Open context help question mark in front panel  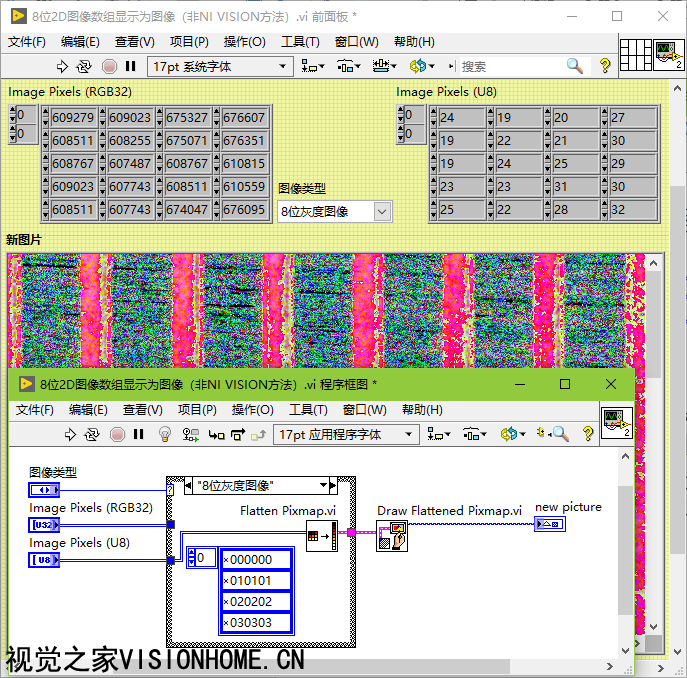605,66
